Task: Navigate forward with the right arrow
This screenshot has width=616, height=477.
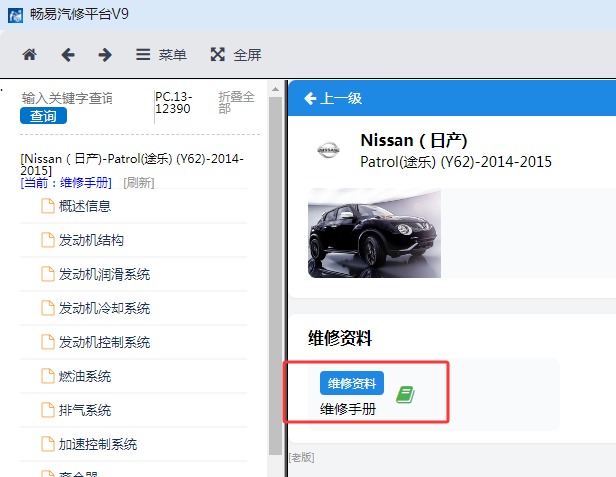Action: coord(105,54)
